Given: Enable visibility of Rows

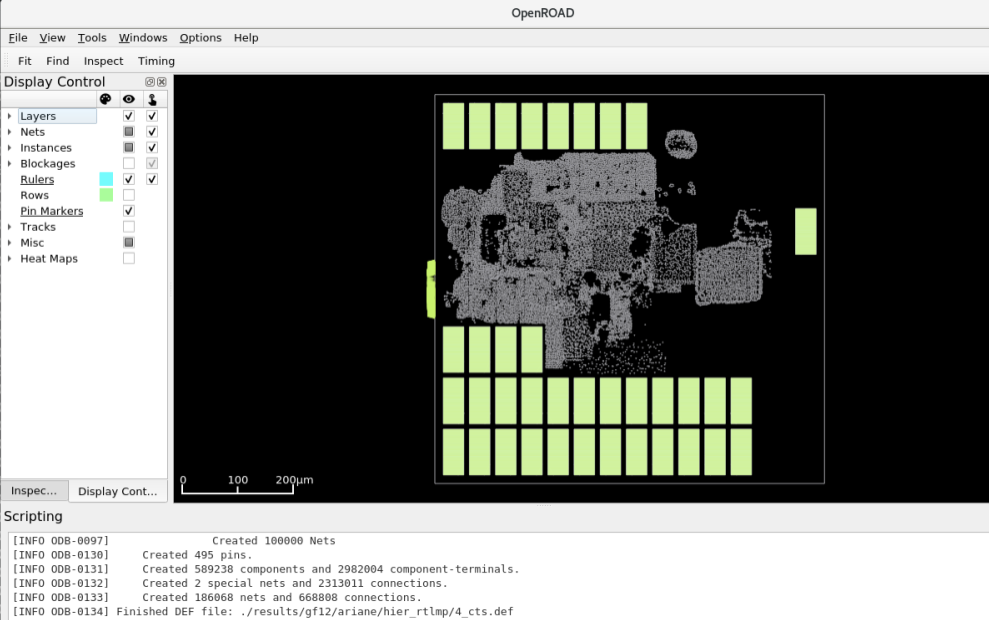Looking at the screenshot, I should click(129, 195).
